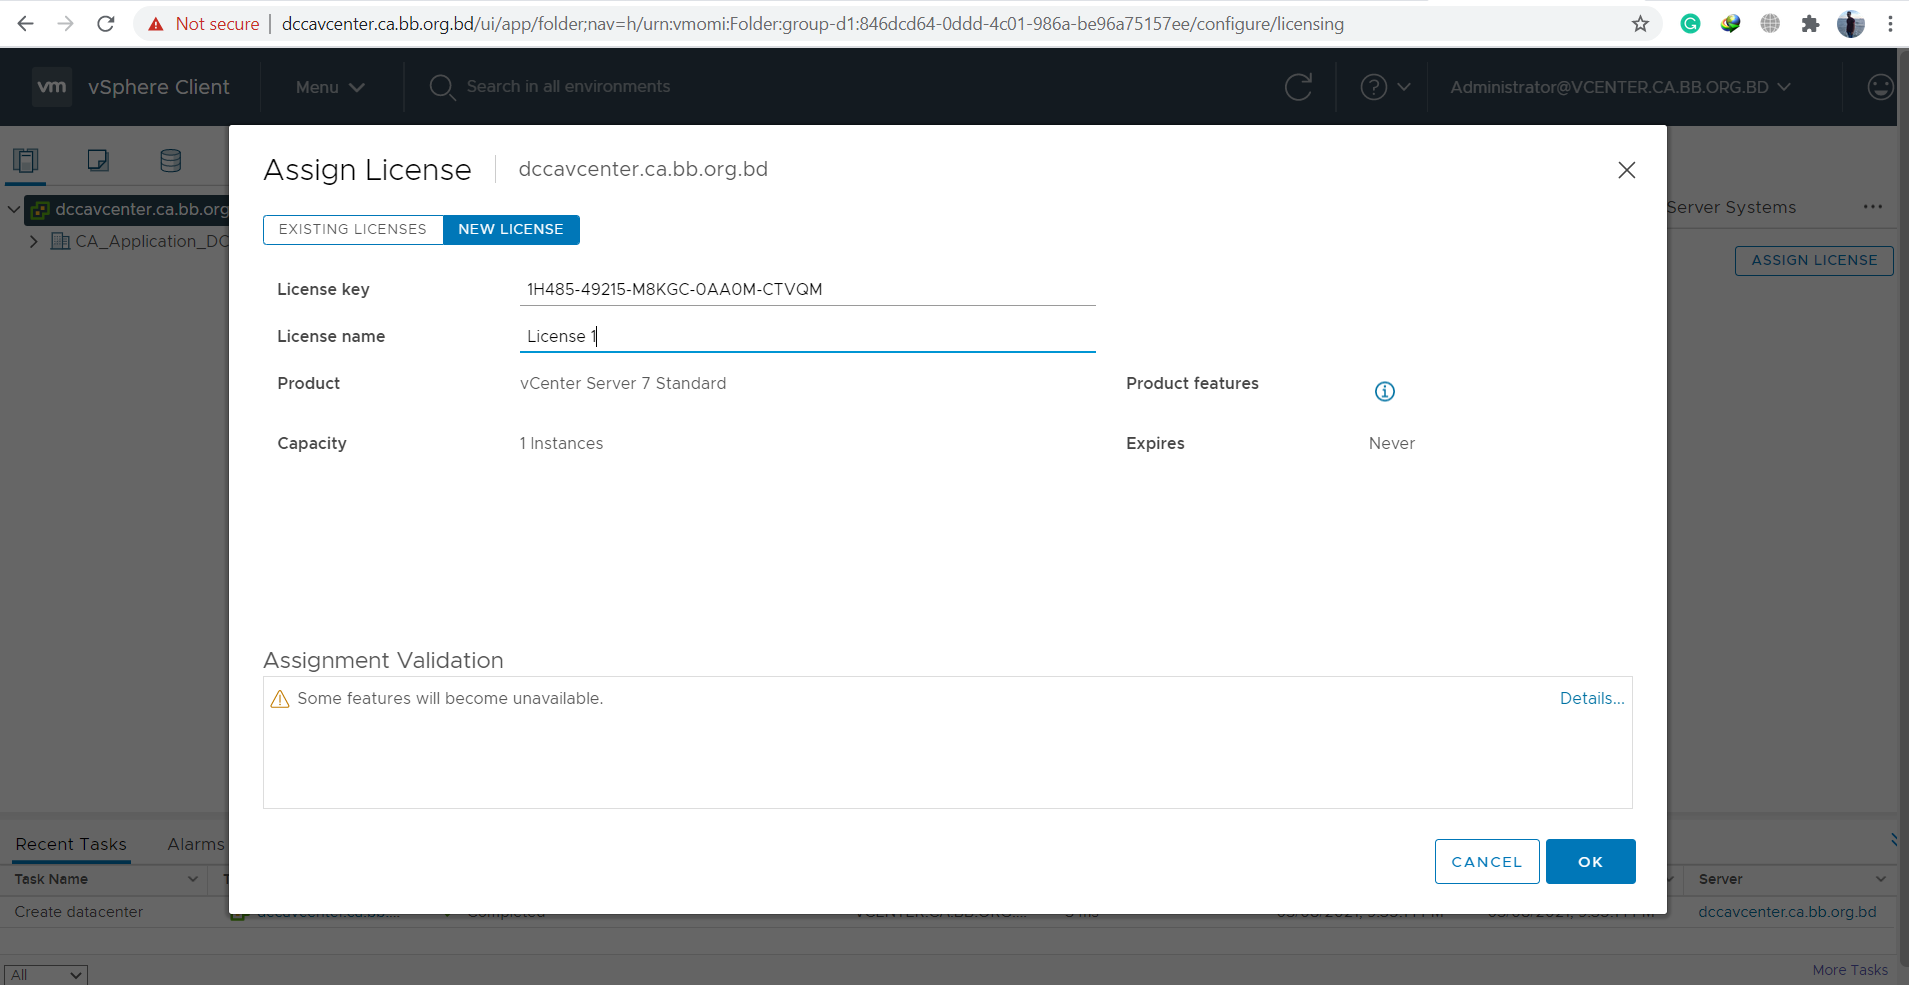1909x985 pixels.
Task: Open the dccavcenter.ca.bb.org.bd server link in tasks
Action: click(x=1787, y=912)
